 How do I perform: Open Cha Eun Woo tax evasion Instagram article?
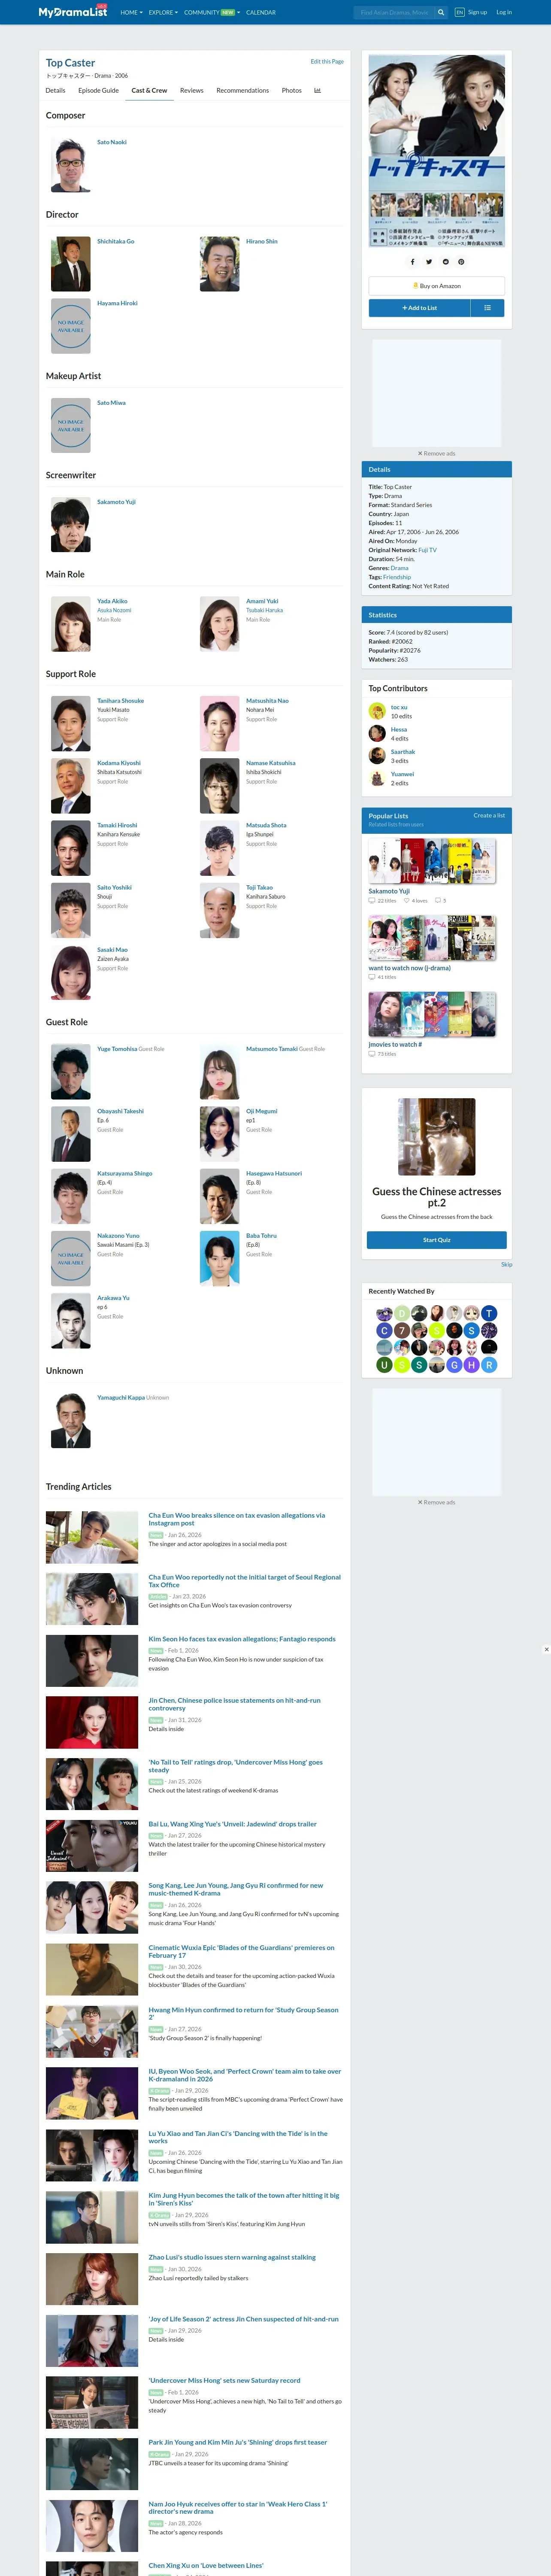pyautogui.click(x=236, y=1519)
